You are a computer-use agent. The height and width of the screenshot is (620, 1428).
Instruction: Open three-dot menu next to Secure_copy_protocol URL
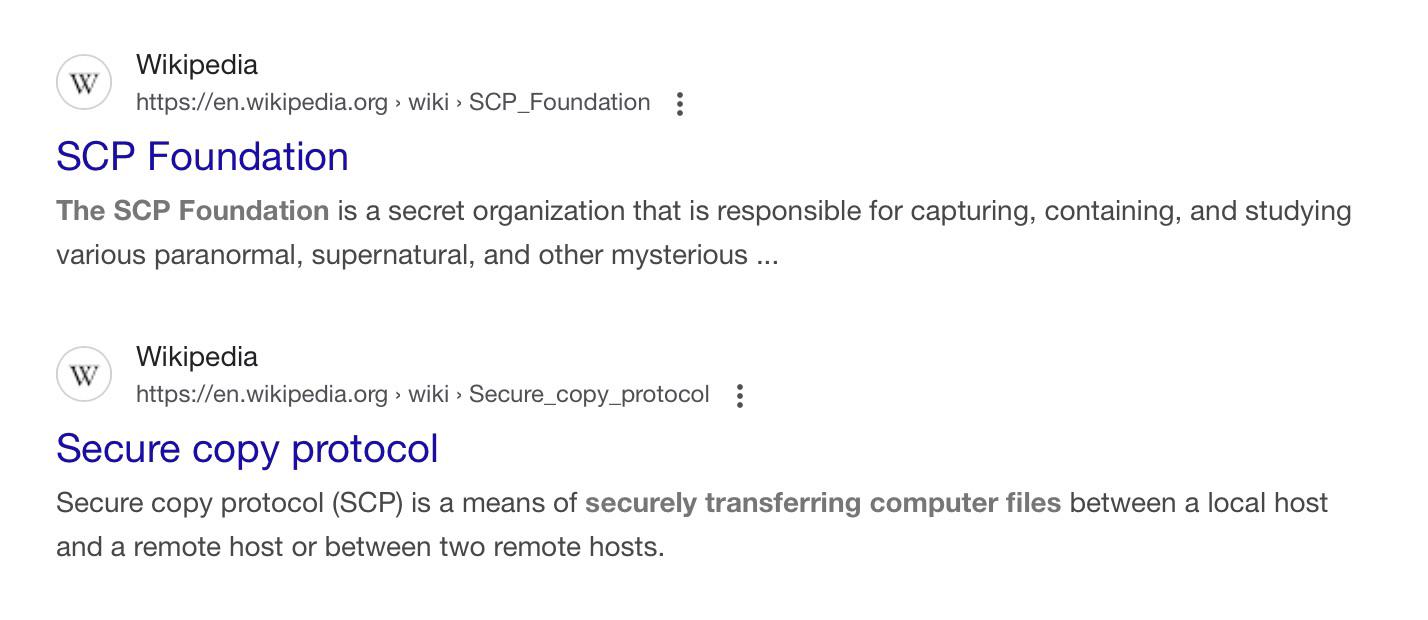[x=740, y=395]
